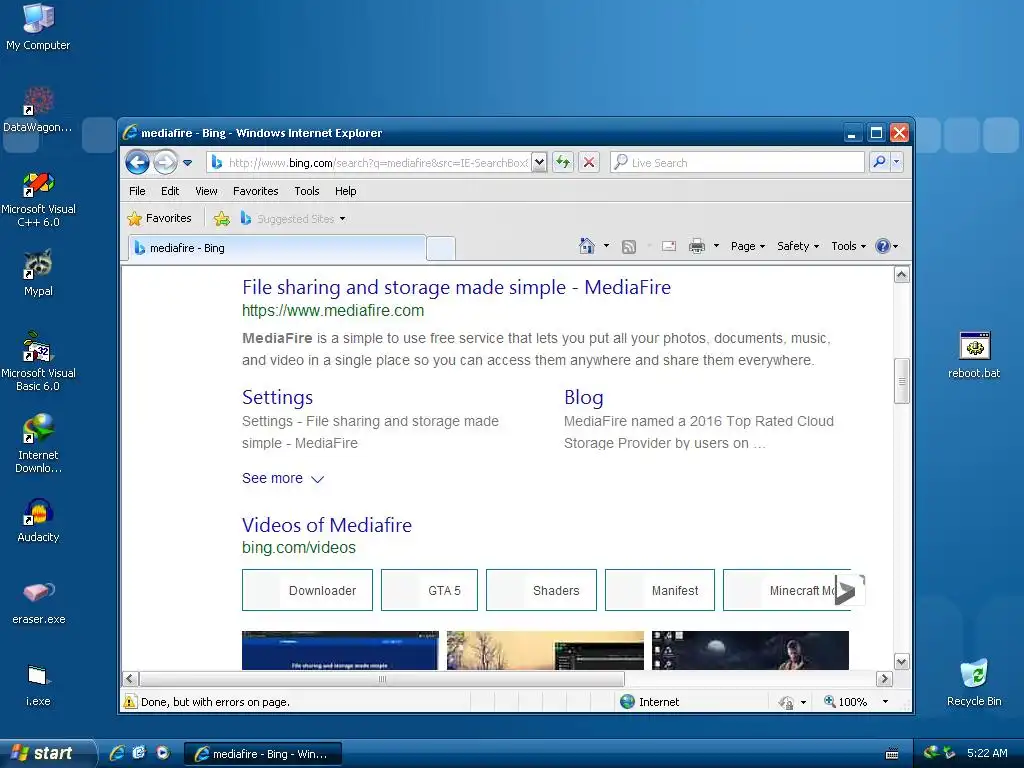The width and height of the screenshot is (1024, 768).
Task: Click the Favorites star button
Action: coord(159,218)
